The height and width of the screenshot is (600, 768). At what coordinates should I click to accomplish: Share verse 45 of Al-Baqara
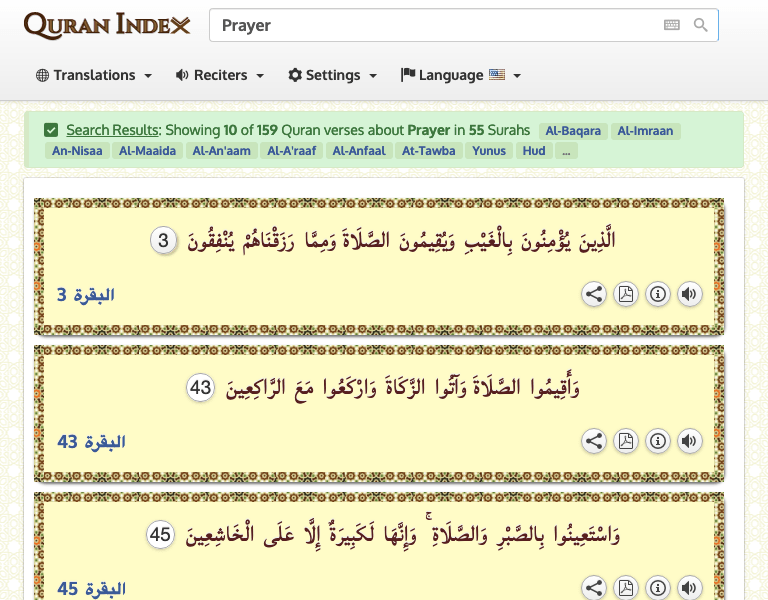click(594, 588)
